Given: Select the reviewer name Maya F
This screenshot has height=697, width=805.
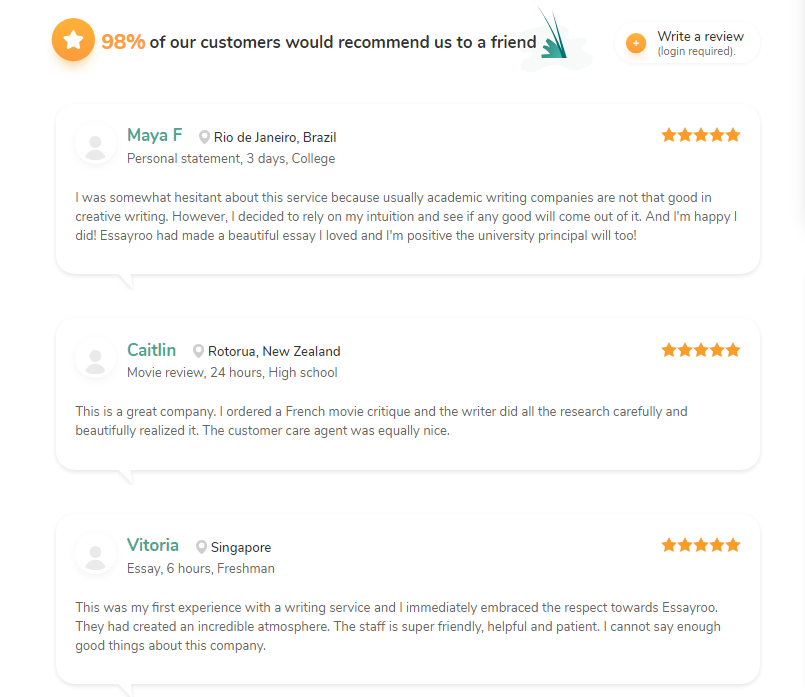Looking at the screenshot, I should point(155,135).
